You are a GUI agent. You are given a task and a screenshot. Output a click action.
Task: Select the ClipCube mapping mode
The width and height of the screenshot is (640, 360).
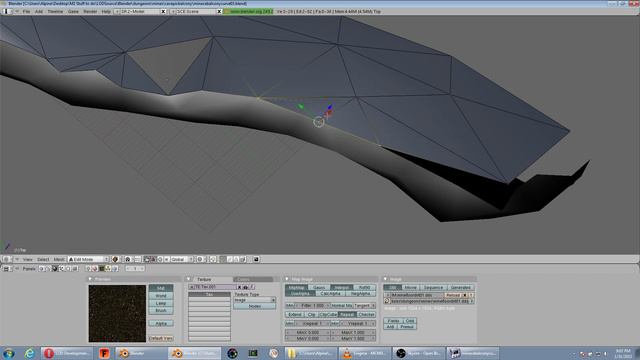(328, 315)
